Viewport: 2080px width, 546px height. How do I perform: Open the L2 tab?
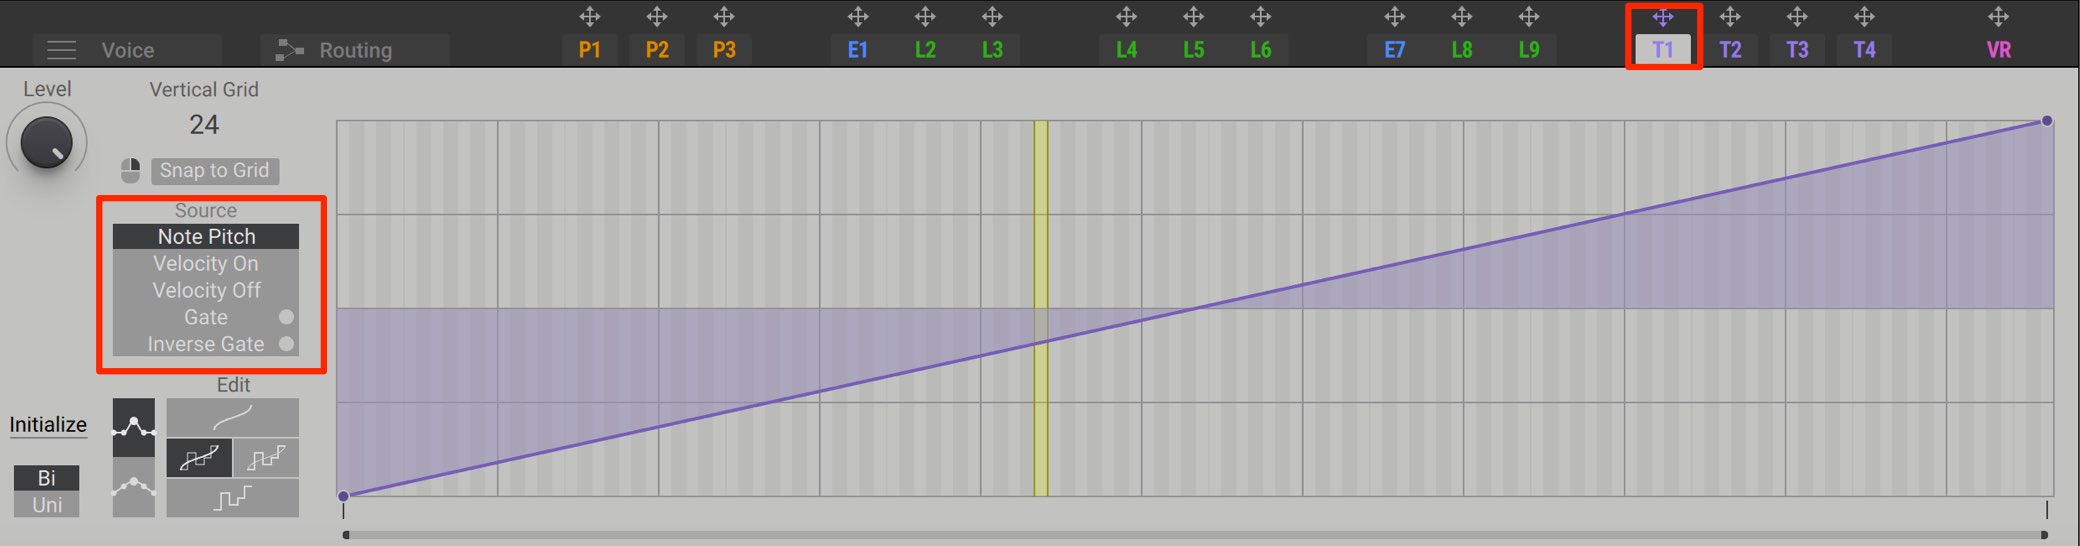click(x=925, y=50)
